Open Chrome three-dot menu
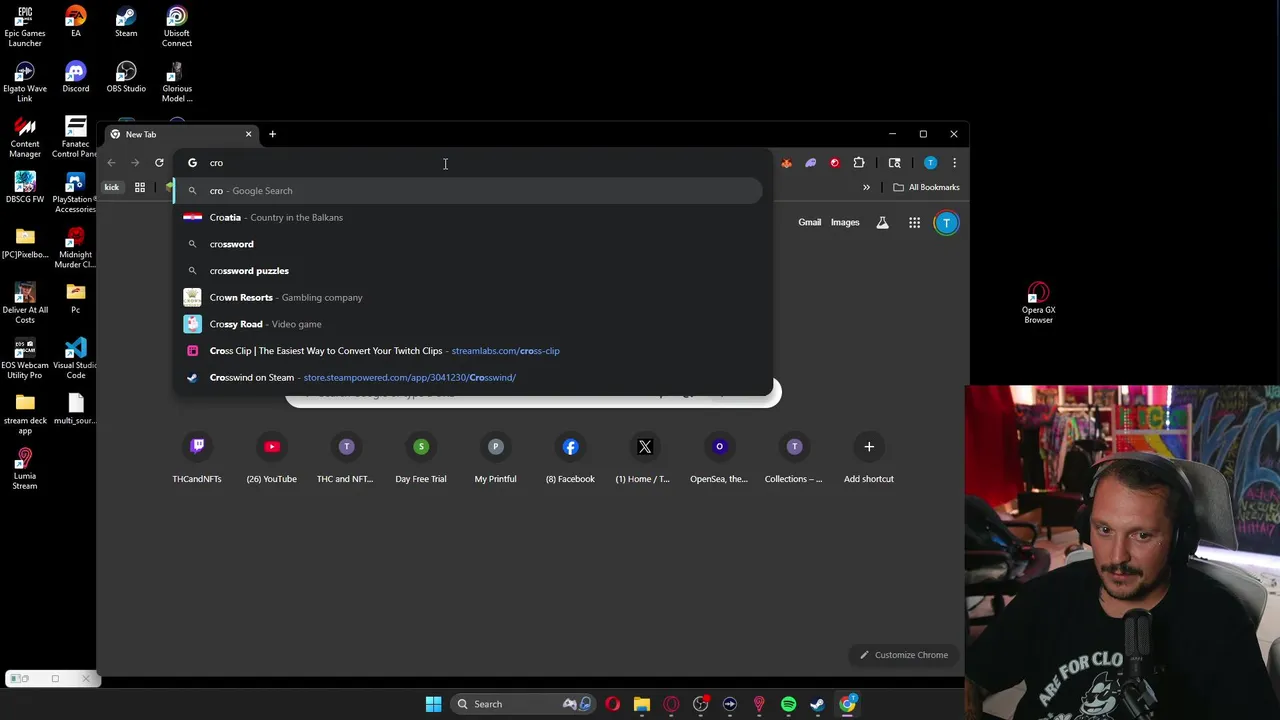 click(954, 163)
